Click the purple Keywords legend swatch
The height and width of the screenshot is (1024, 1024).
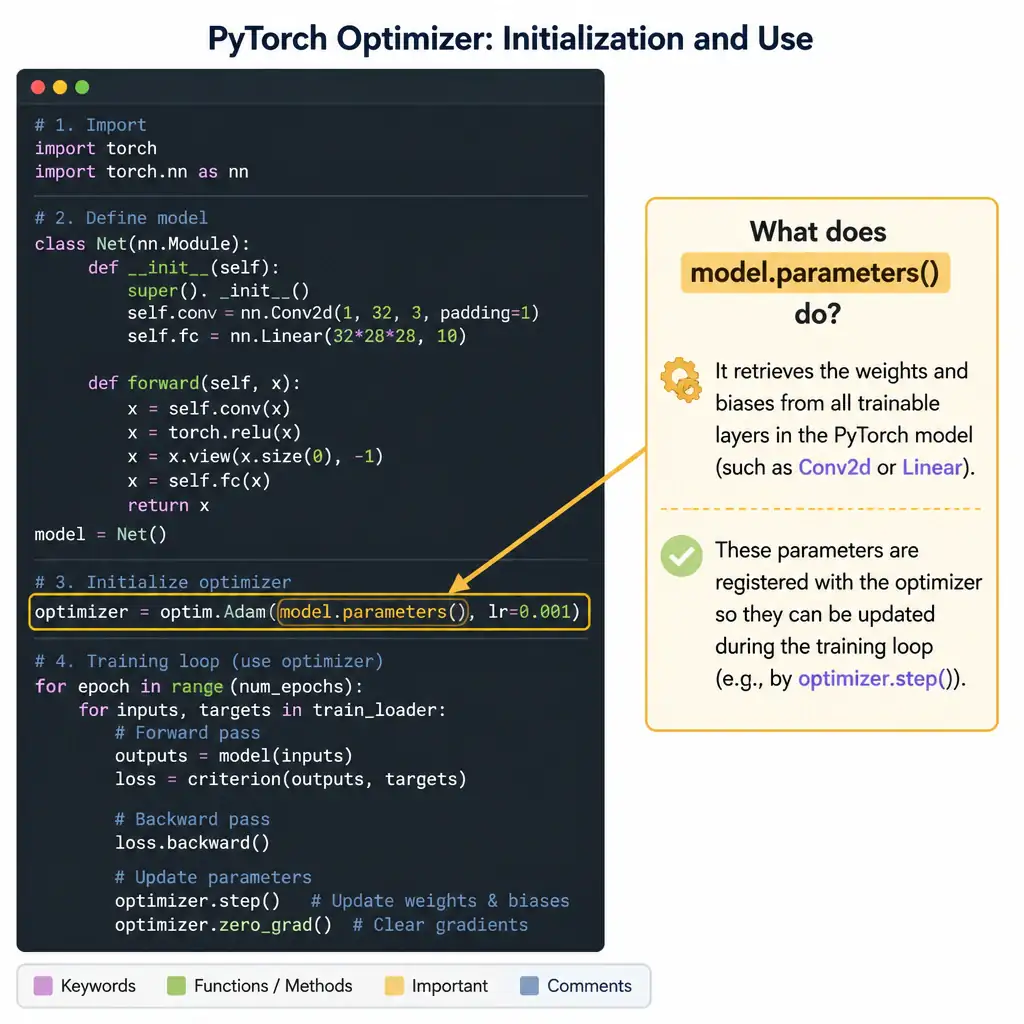click(42, 985)
